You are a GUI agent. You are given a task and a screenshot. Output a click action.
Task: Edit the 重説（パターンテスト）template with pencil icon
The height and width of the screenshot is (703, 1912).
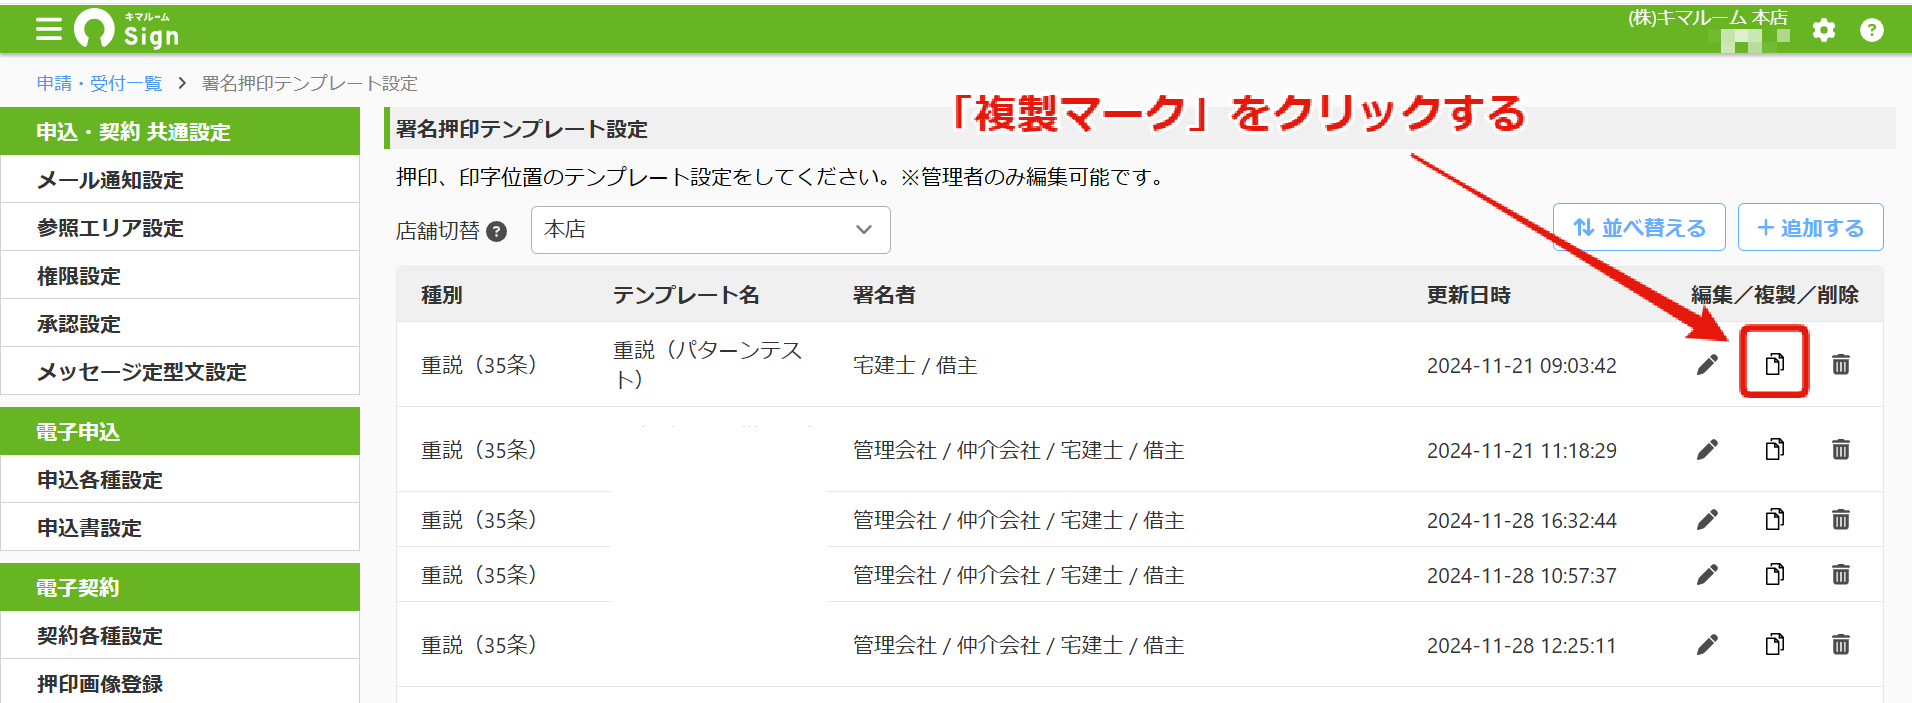pyautogui.click(x=1707, y=364)
